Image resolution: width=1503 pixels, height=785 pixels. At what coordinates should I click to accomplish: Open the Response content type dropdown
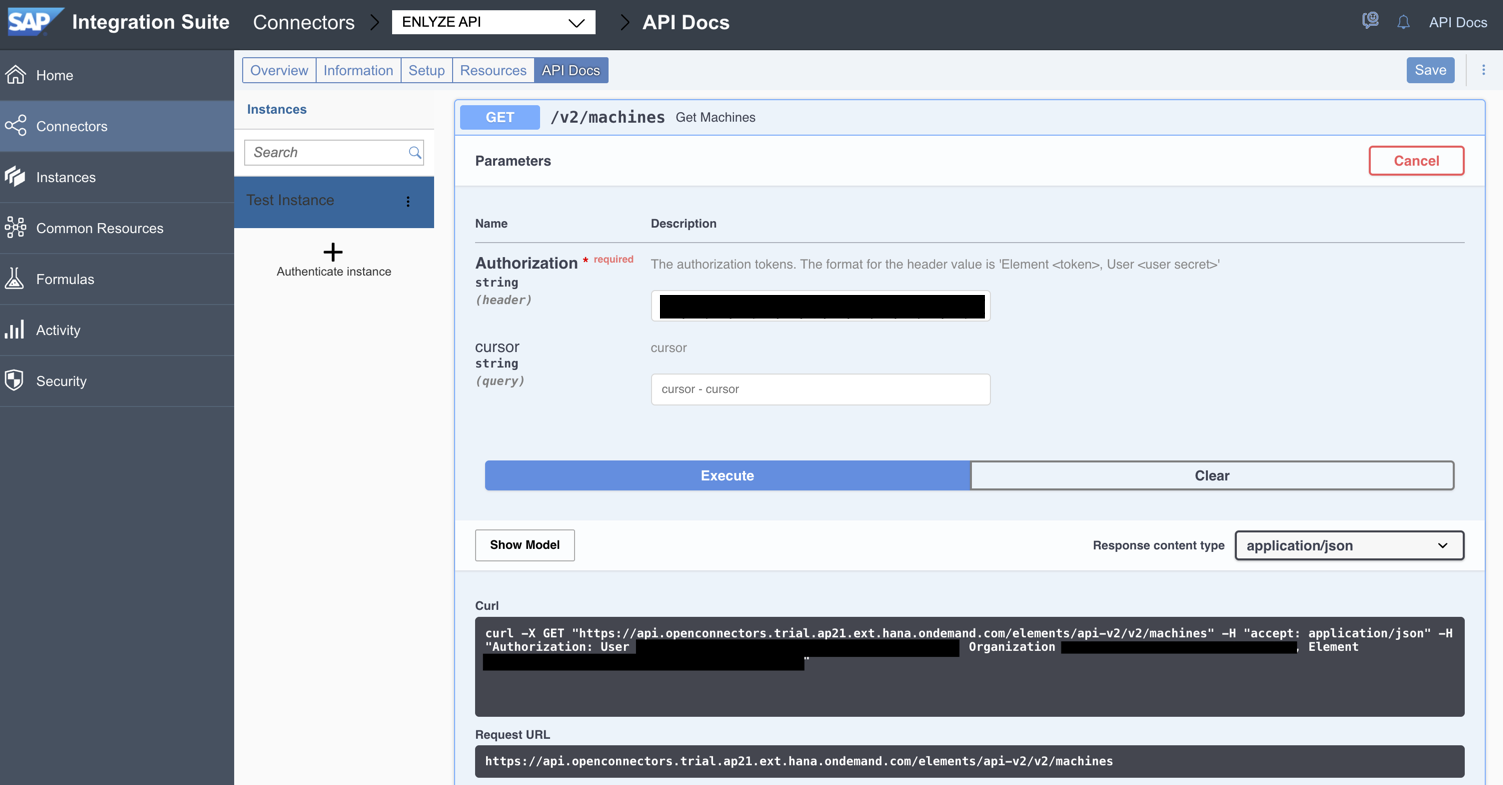tap(1348, 545)
